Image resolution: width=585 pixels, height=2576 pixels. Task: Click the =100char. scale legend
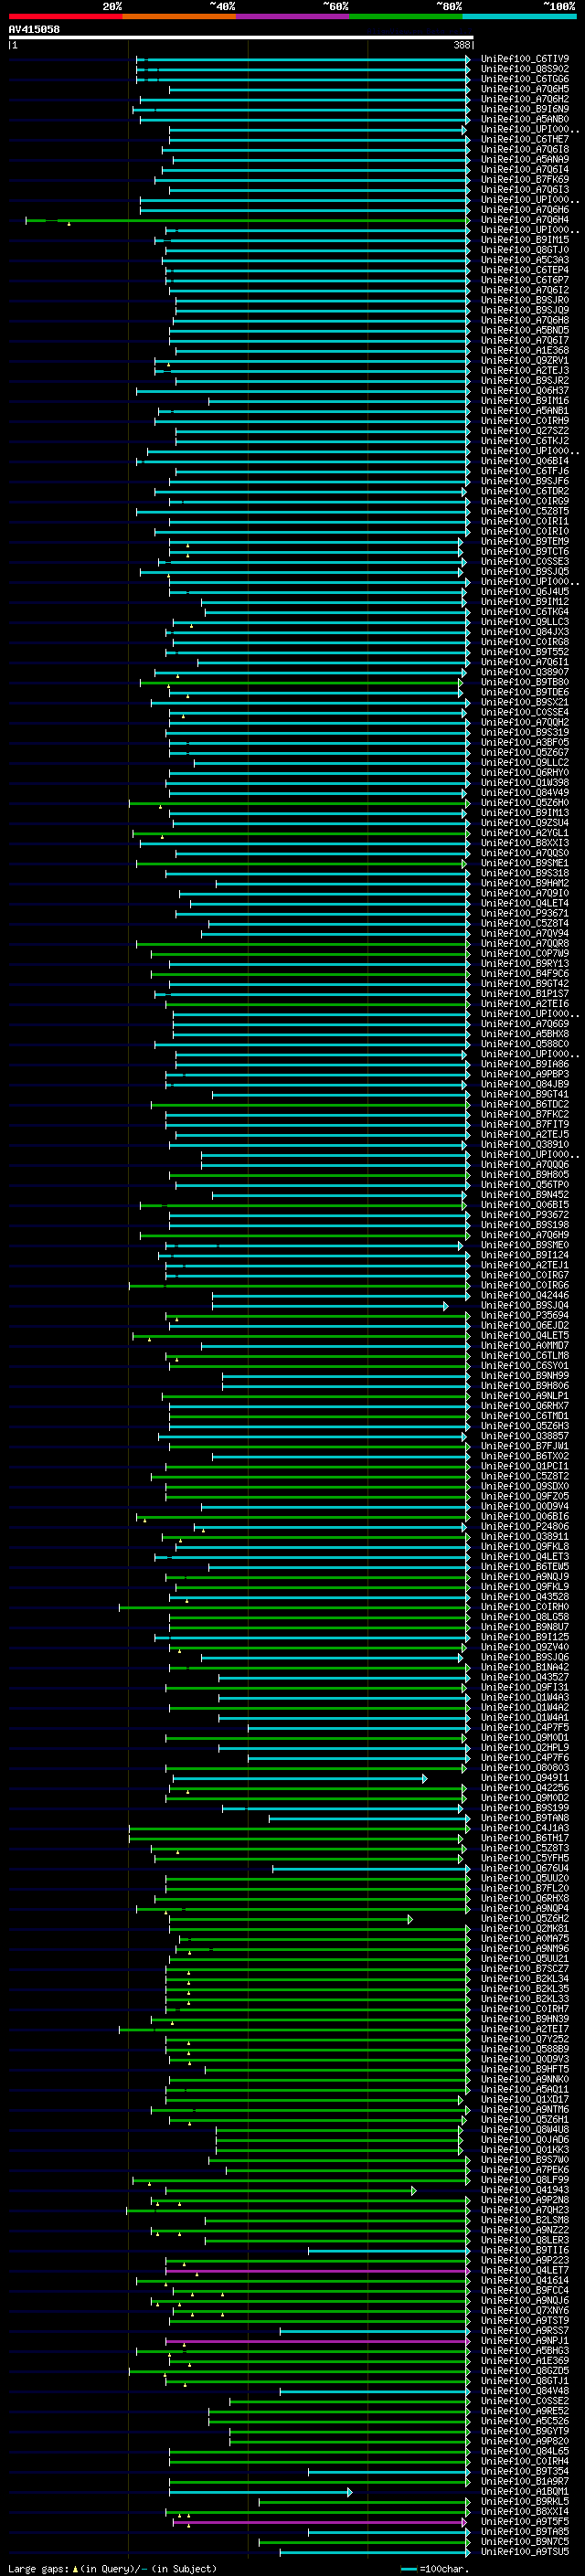tap(434, 2568)
